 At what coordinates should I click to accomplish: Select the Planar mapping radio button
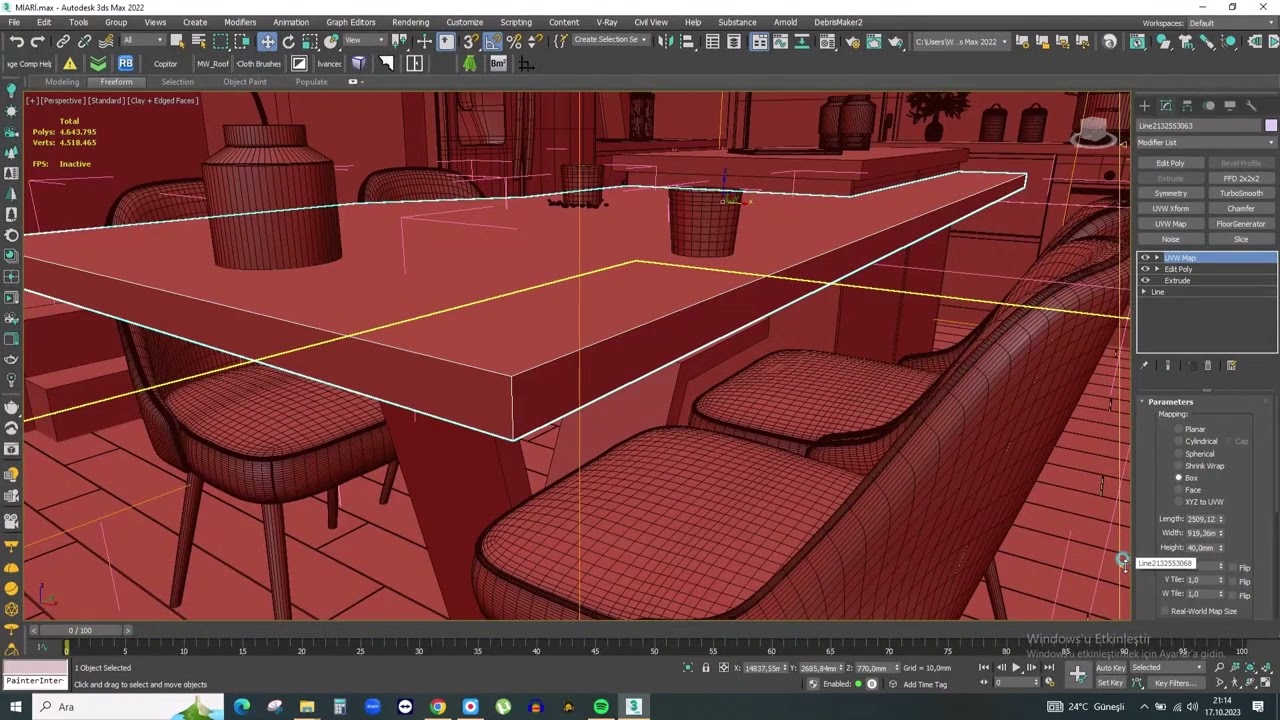click(x=1179, y=429)
